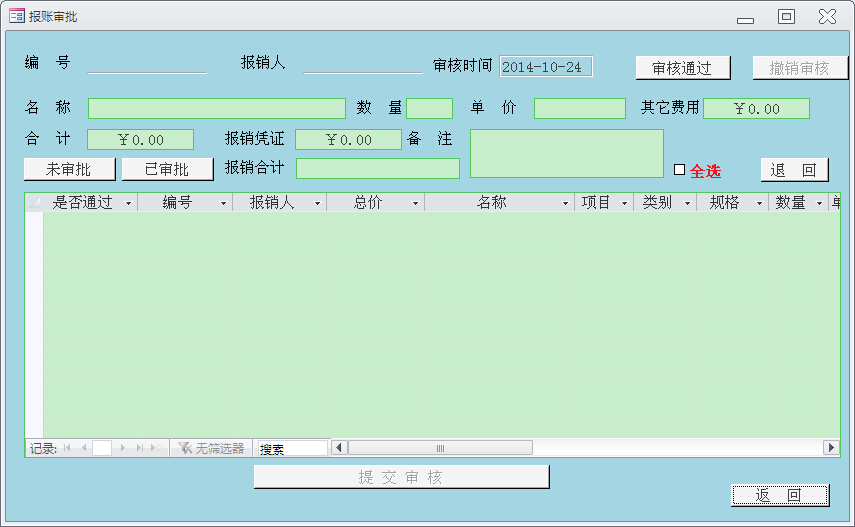Go to first record in navigation bar
This screenshot has width=855, height=527.
pos(67,448)
